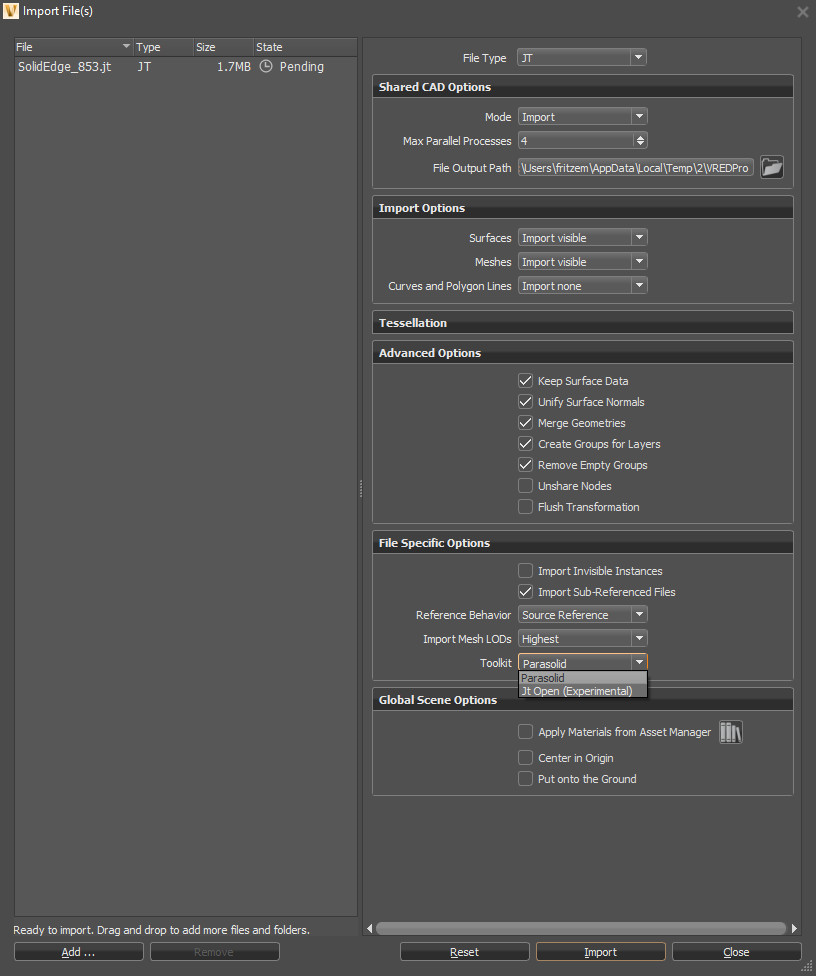Screen dimensions: 816x976
Task: Collapse the Shared CAD Options header
Action: tap(583, 87)
